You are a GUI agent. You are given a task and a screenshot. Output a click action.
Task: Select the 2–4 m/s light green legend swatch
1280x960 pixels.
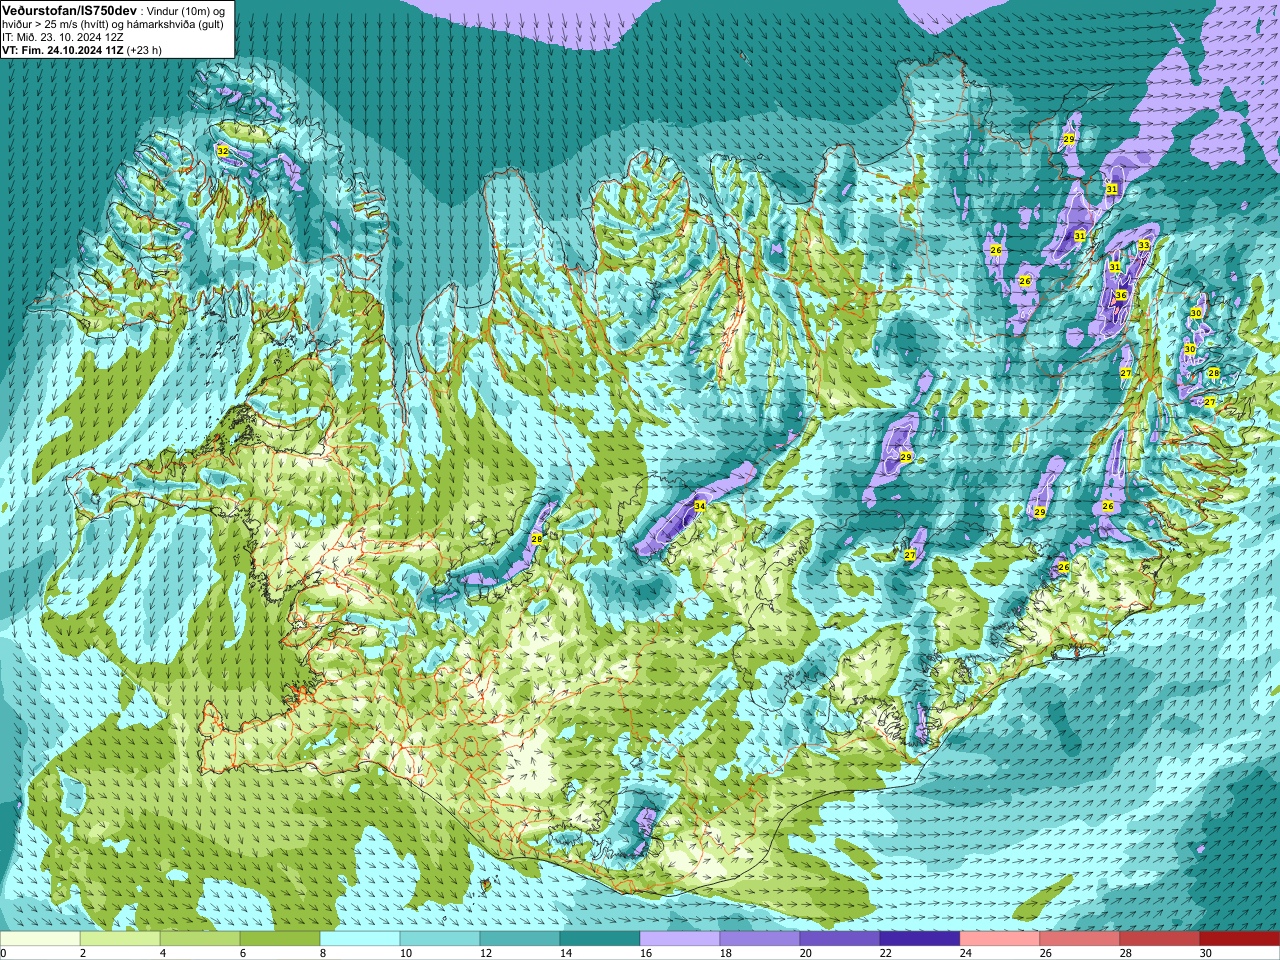point(120,939)
